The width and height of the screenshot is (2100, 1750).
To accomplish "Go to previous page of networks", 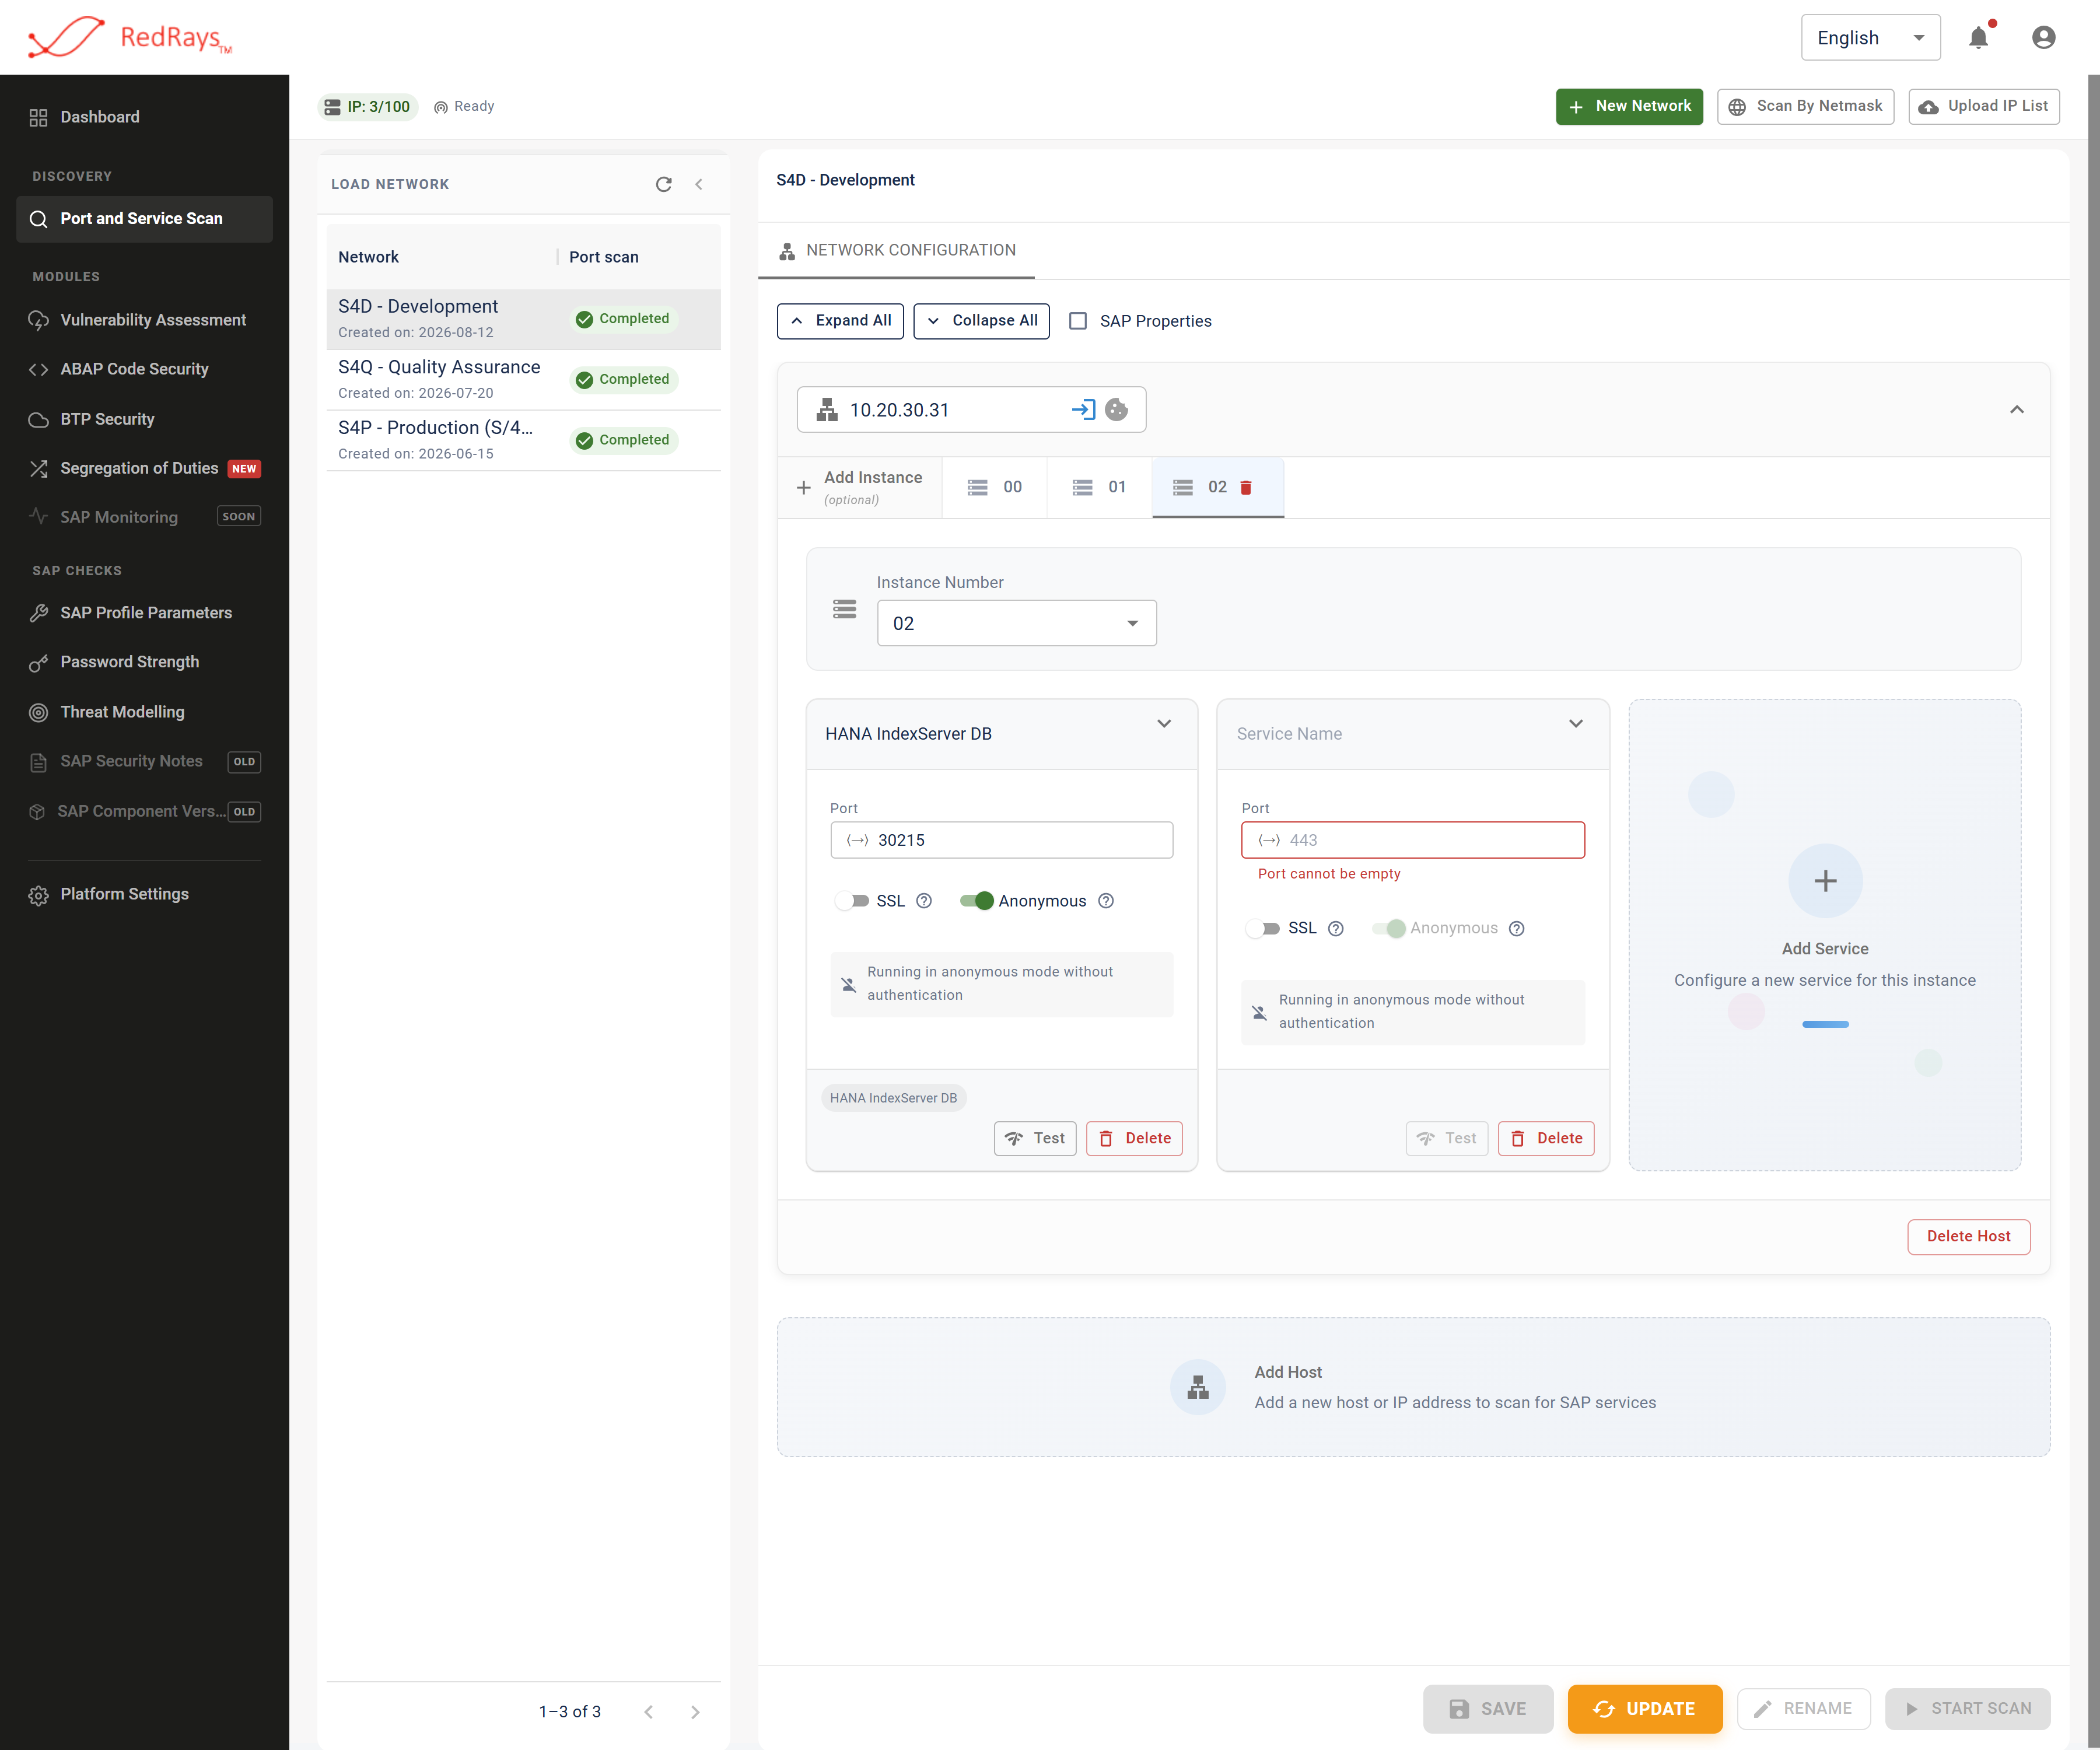I will coord(648,1712).
